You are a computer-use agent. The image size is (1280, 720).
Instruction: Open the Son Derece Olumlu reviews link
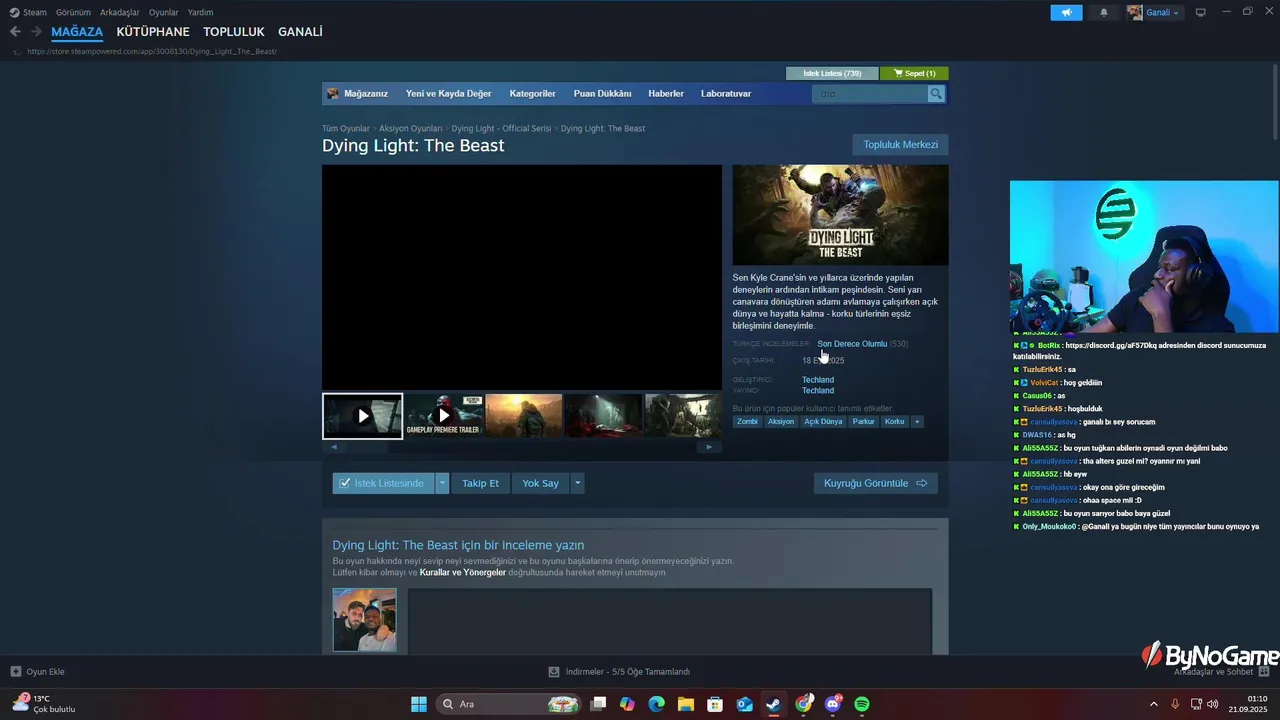pos(852,344)
